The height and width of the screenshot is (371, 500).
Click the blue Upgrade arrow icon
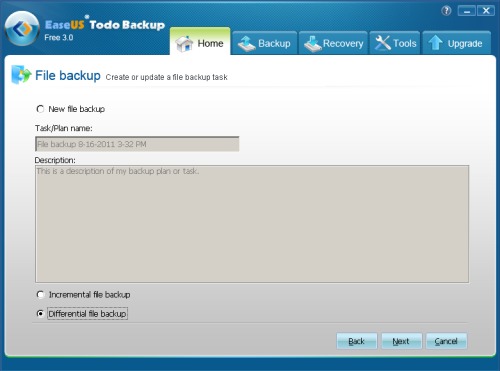click(x=435, y=43)
